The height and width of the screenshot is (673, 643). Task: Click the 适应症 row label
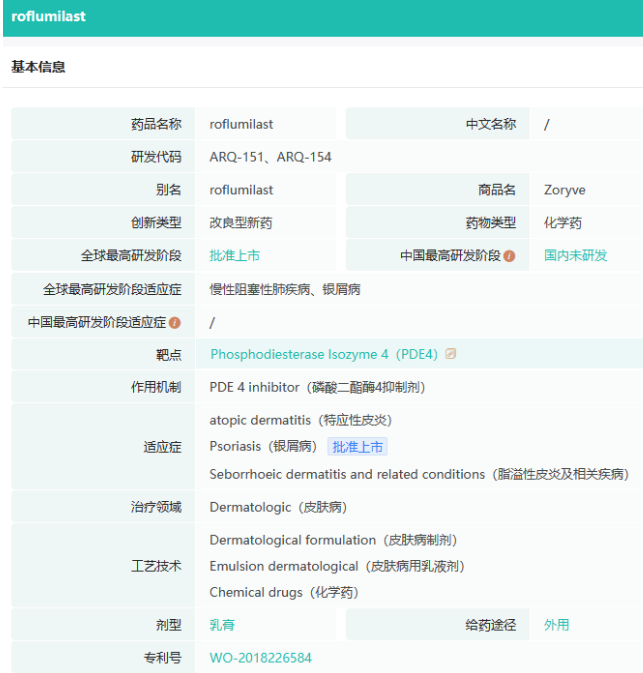click(x=162, y=447)
